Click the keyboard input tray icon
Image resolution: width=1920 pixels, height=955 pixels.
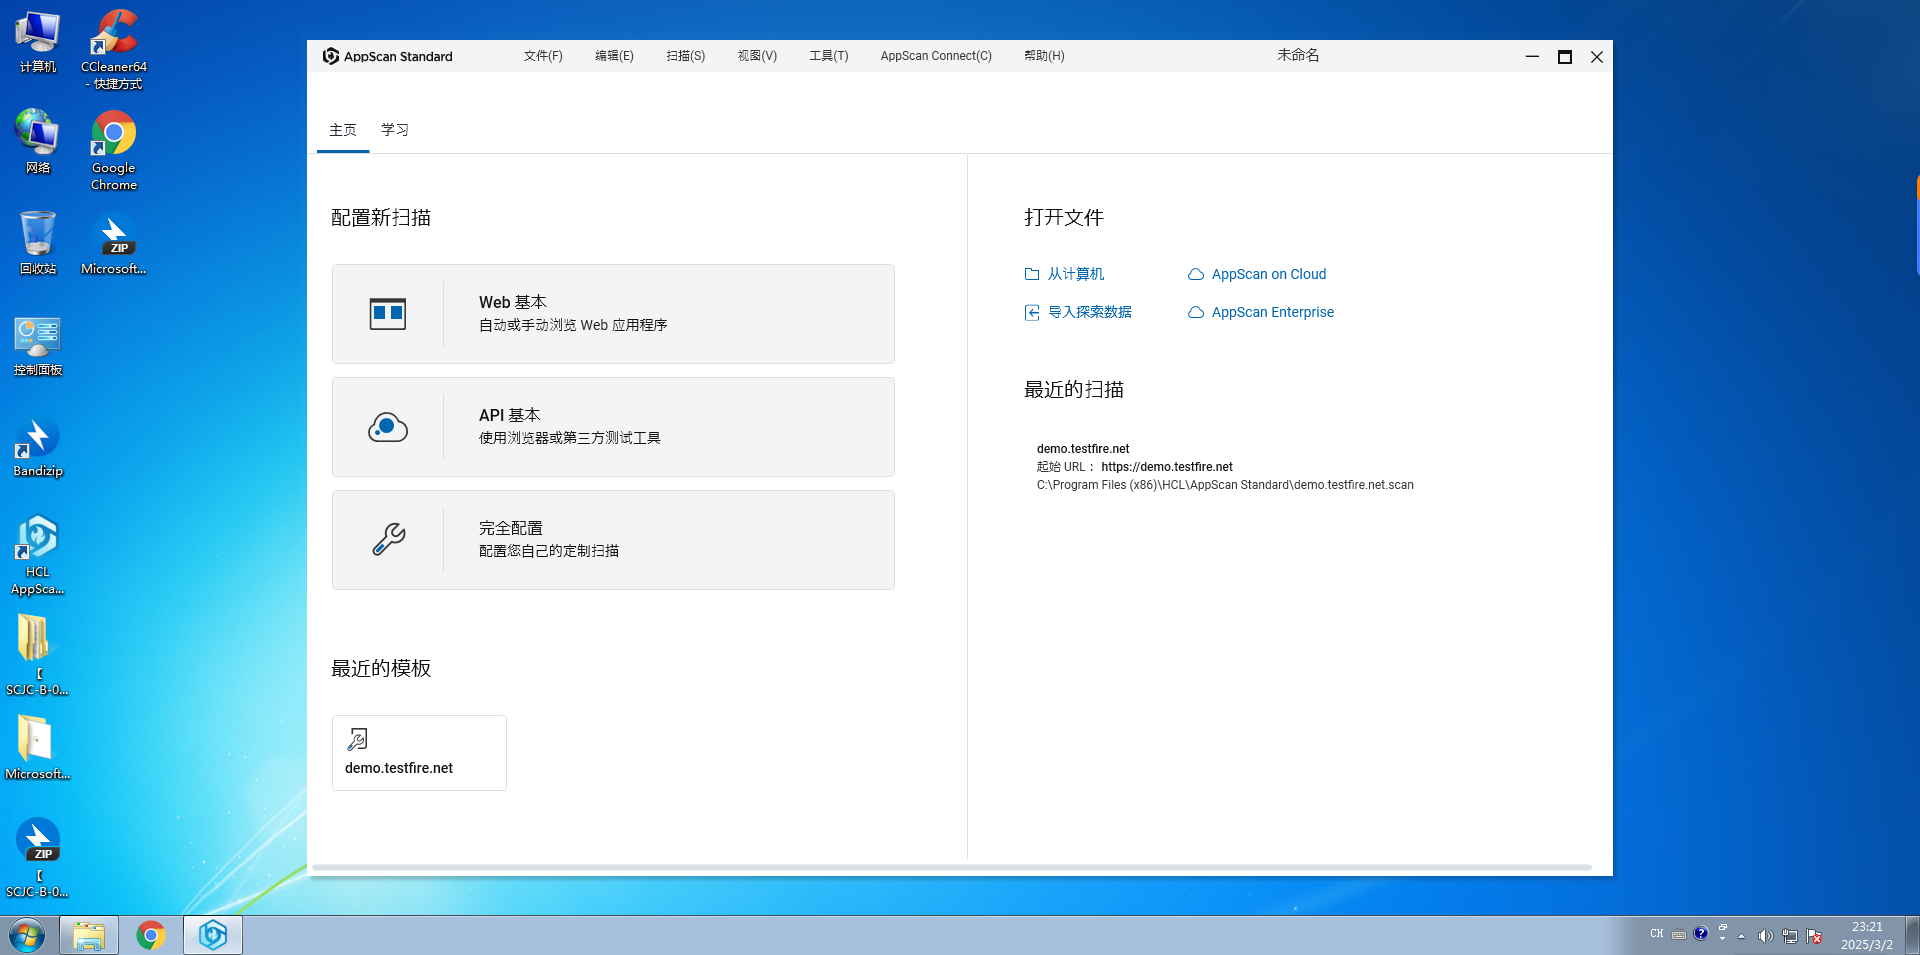tap(1679, 935)
